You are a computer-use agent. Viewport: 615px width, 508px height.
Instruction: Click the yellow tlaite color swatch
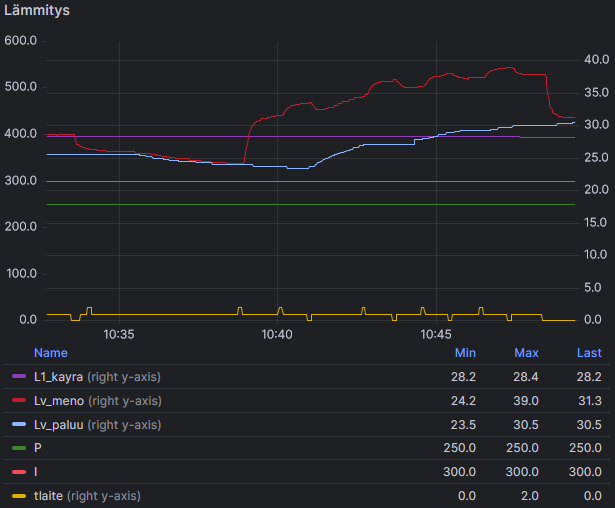(18, 496)
